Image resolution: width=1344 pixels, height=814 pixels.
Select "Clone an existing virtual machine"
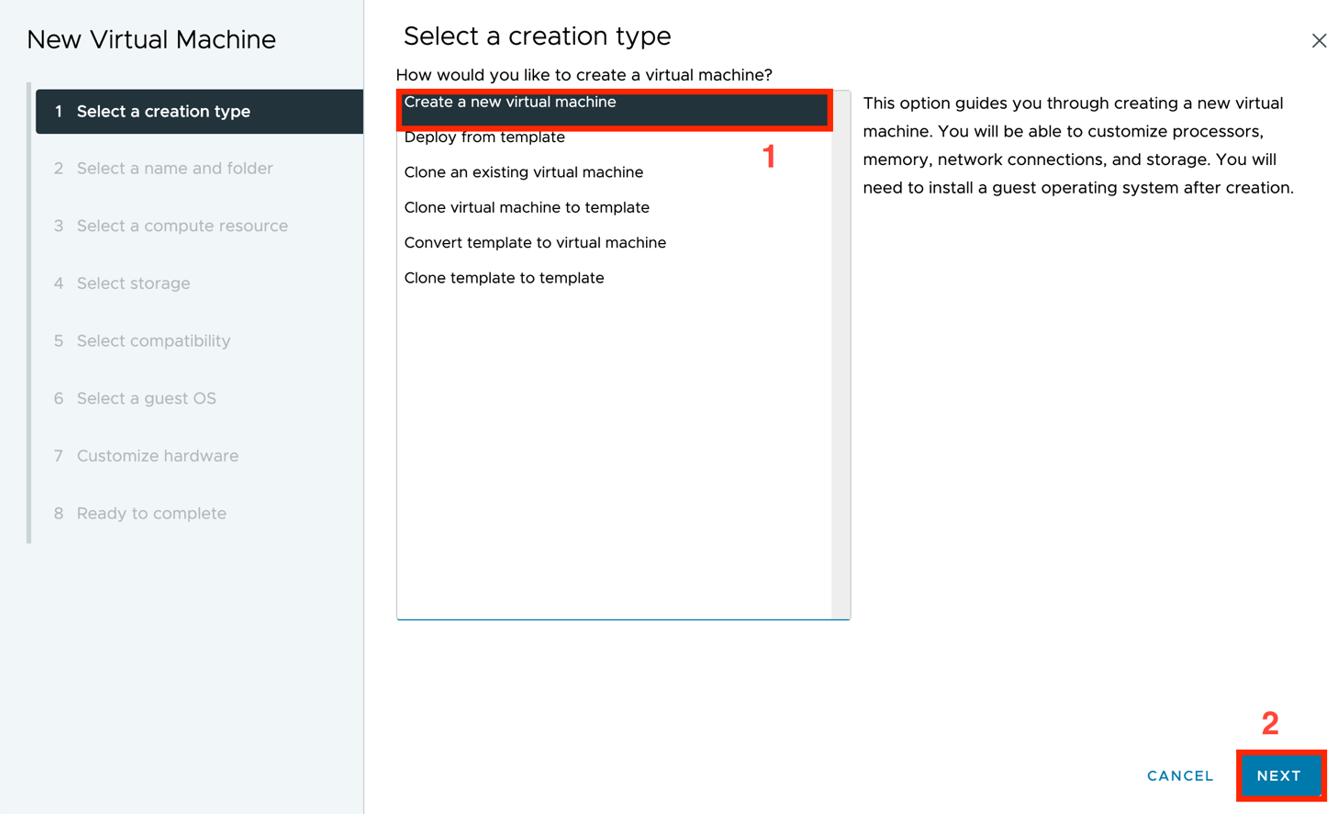[523, 173]
